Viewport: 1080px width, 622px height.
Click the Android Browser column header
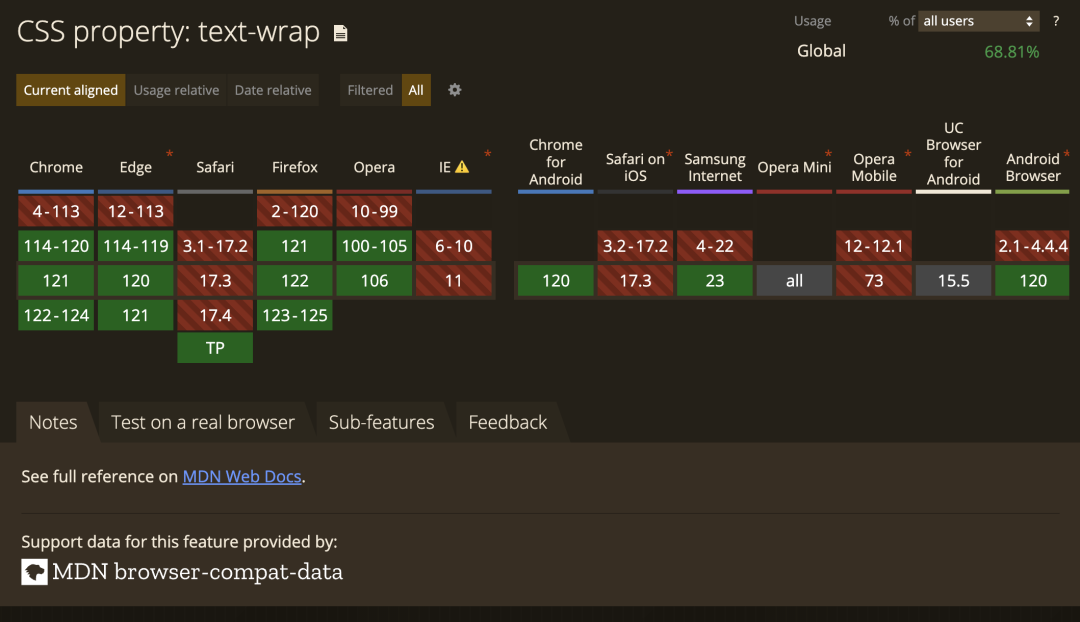point(1032,167)
